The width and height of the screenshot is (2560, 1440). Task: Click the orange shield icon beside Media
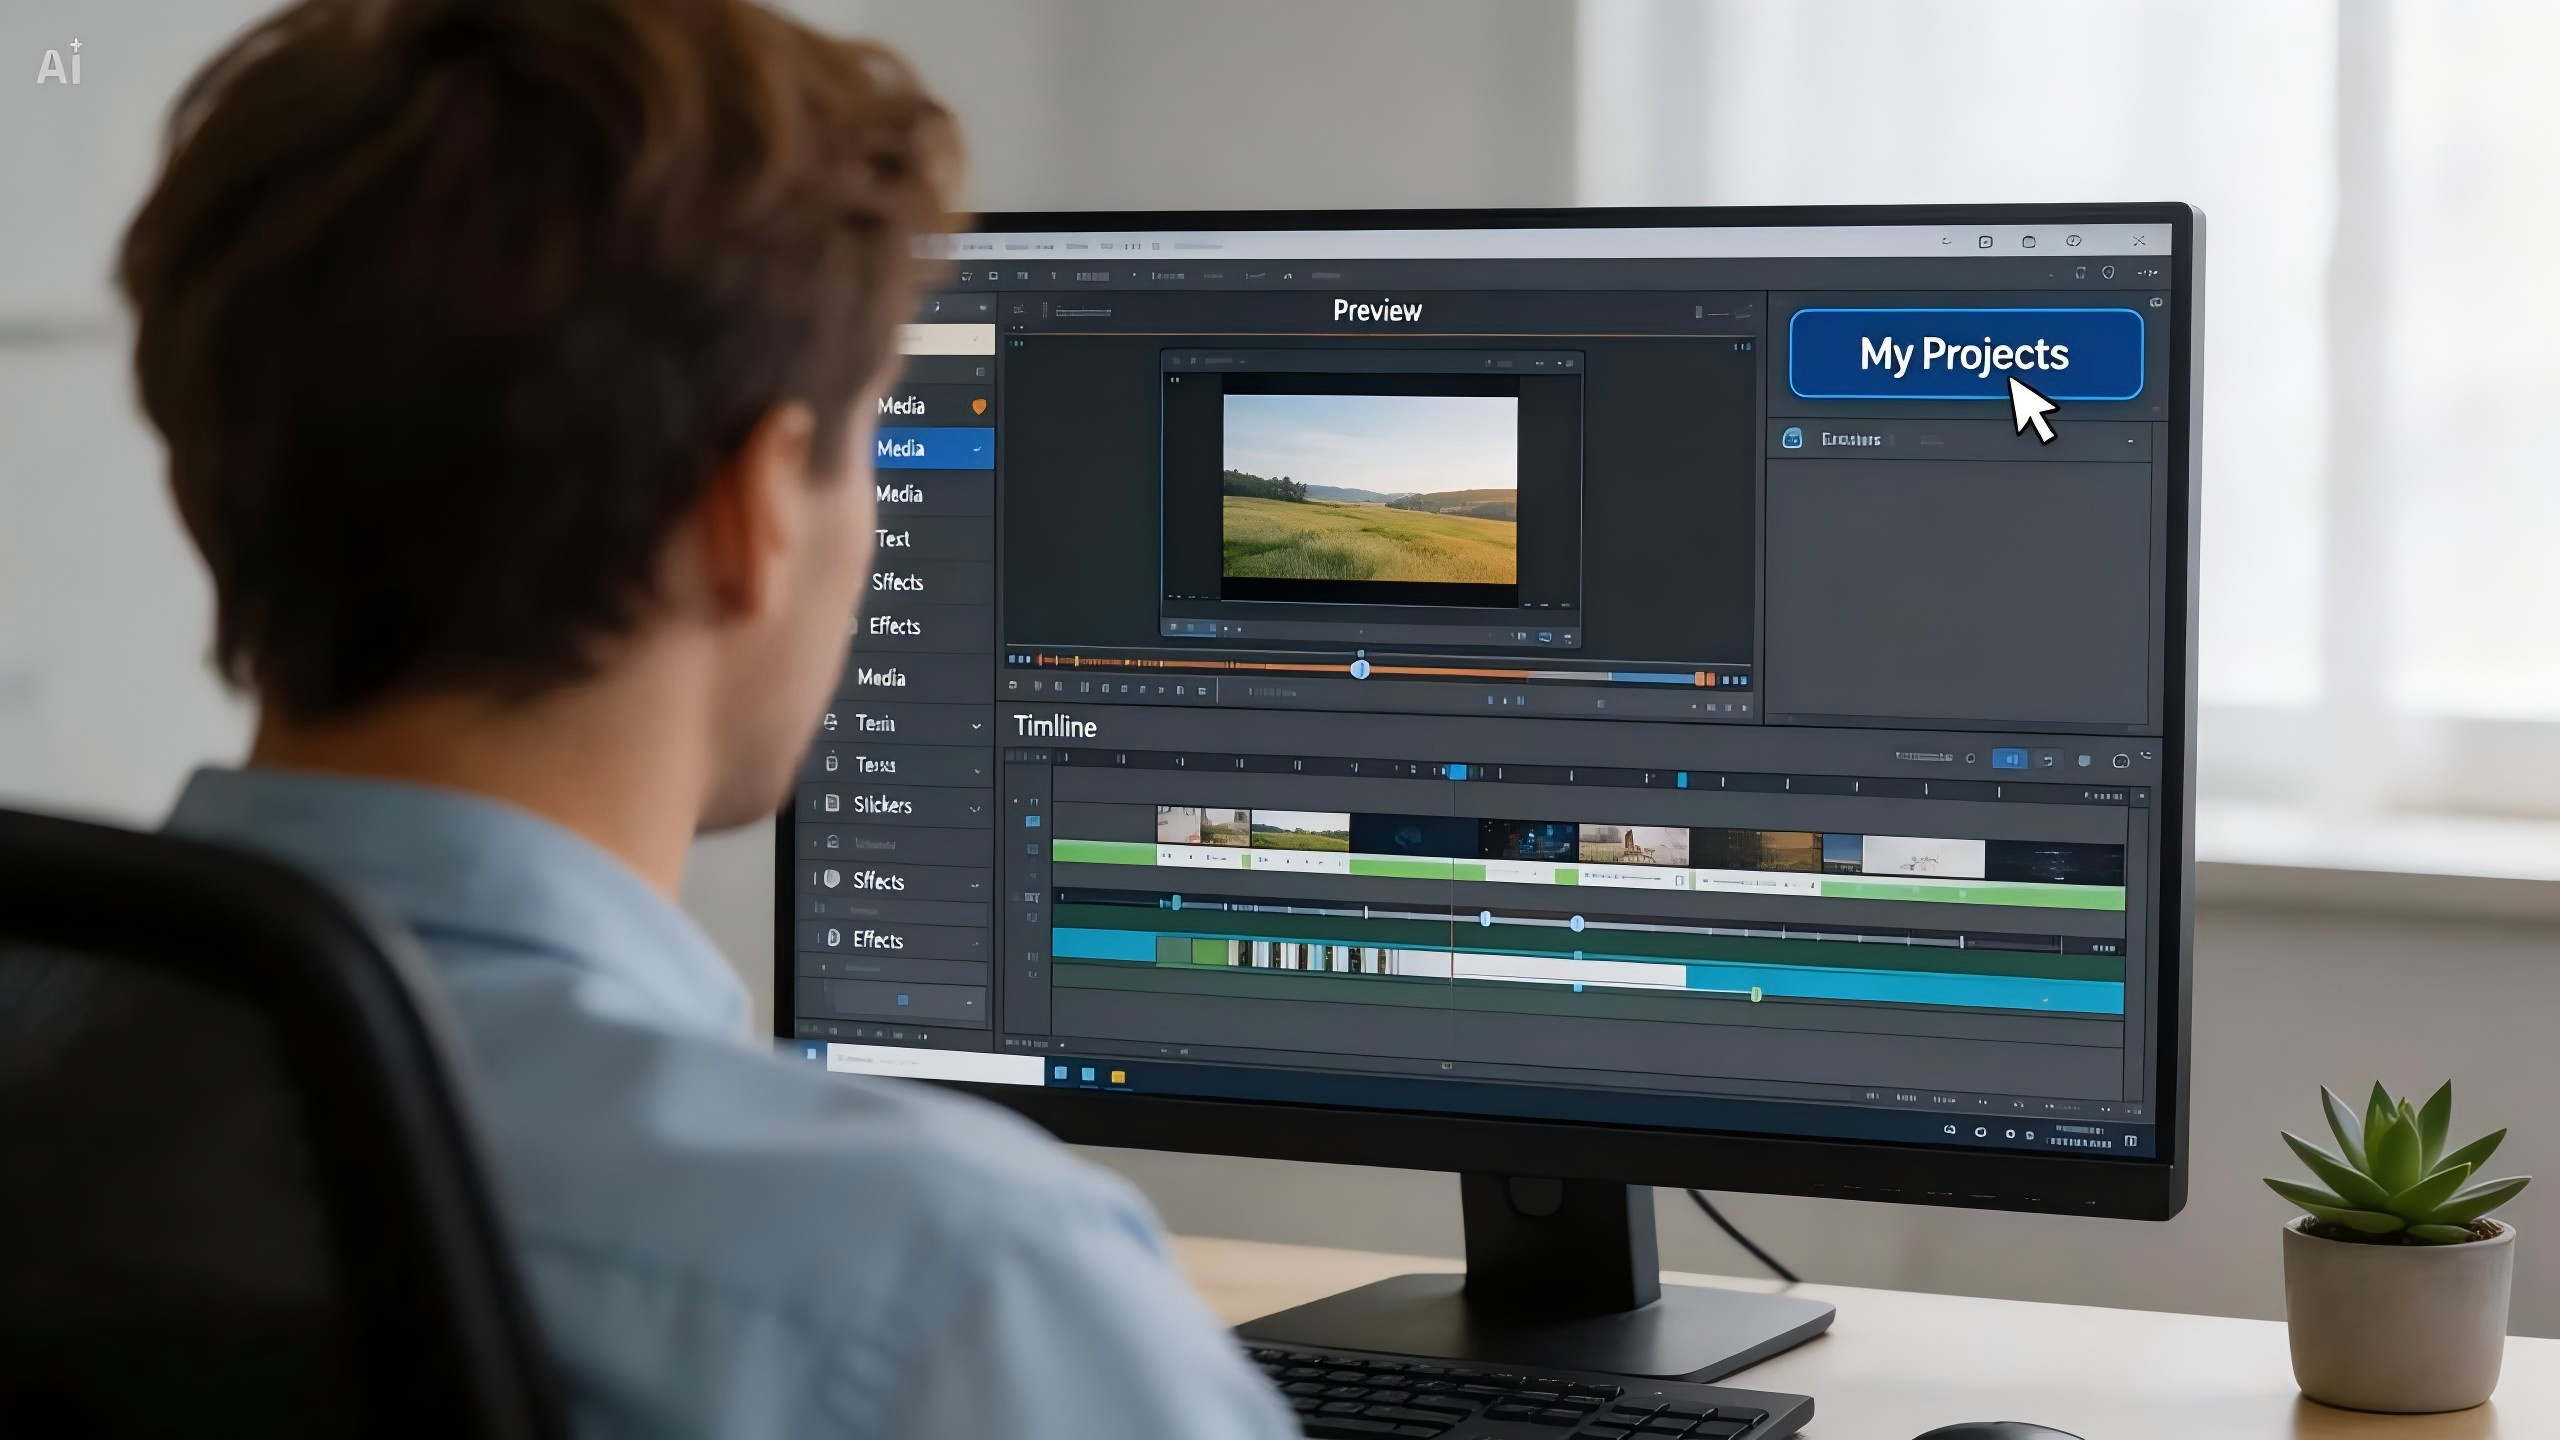[x=979, y=406]
